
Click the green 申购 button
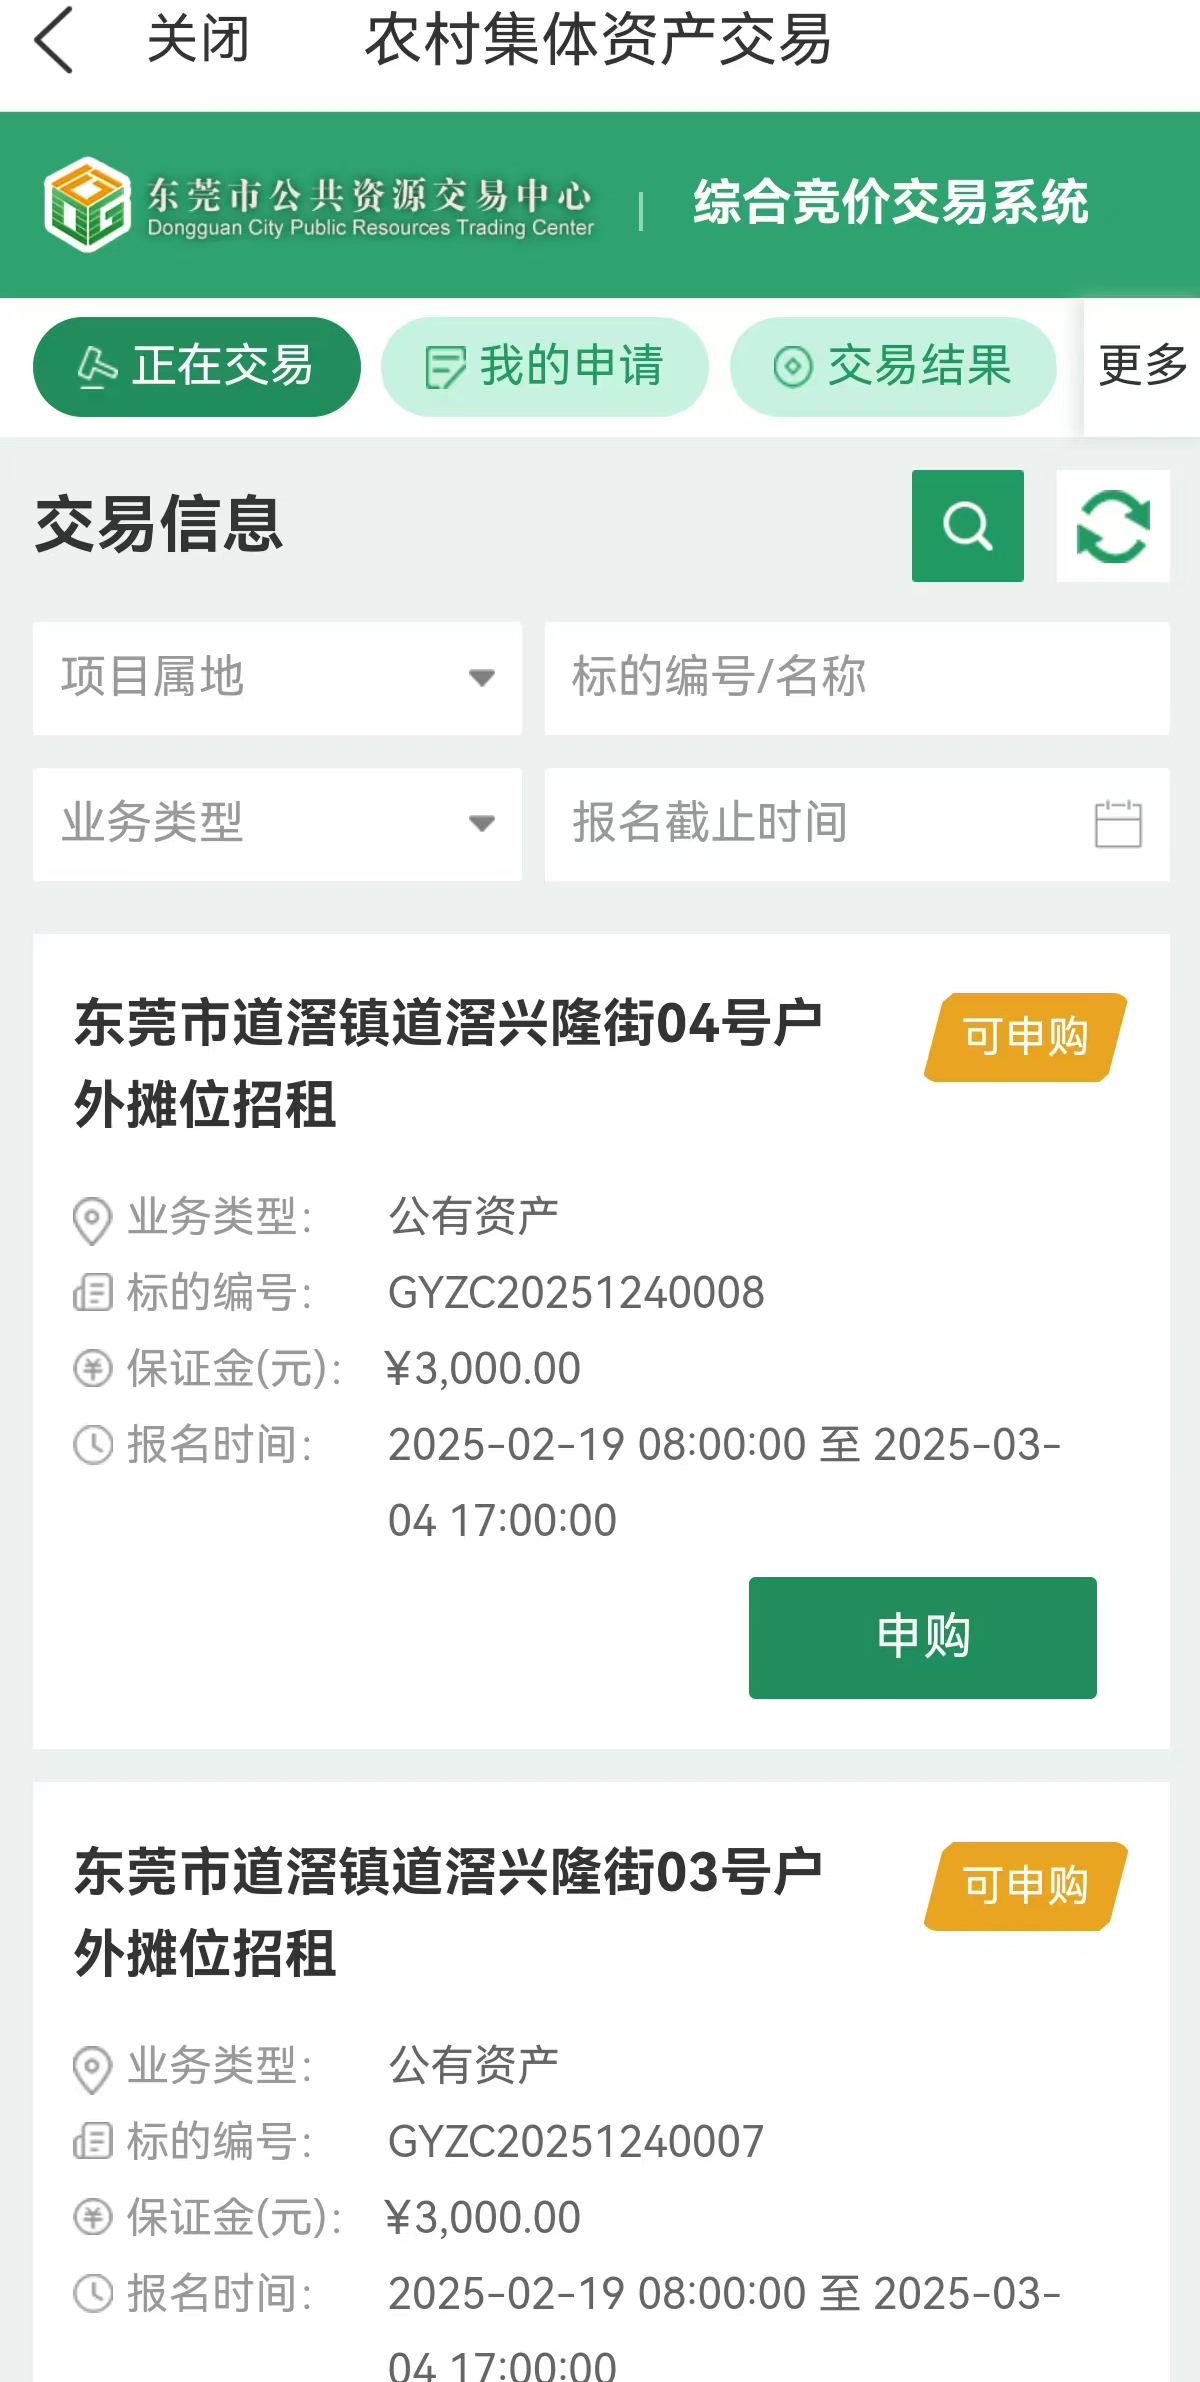coord(922,1637)
